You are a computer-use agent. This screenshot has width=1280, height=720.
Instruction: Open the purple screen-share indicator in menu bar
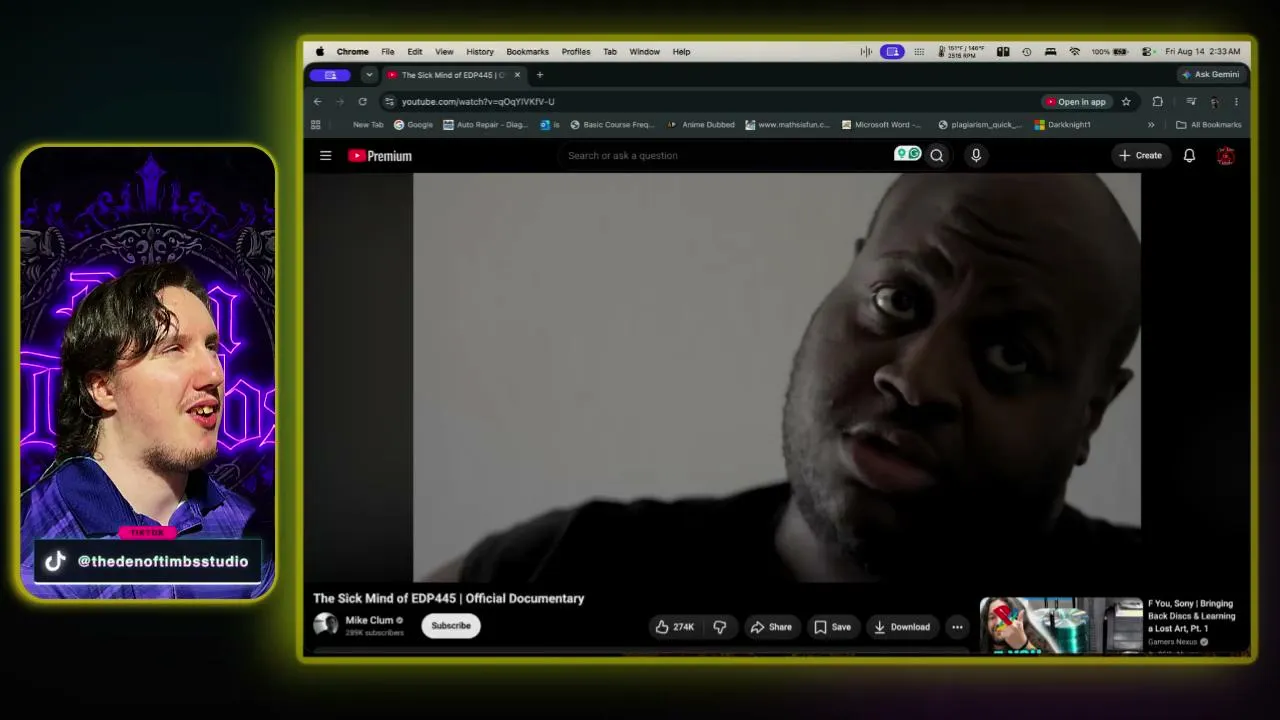[893, 51]
